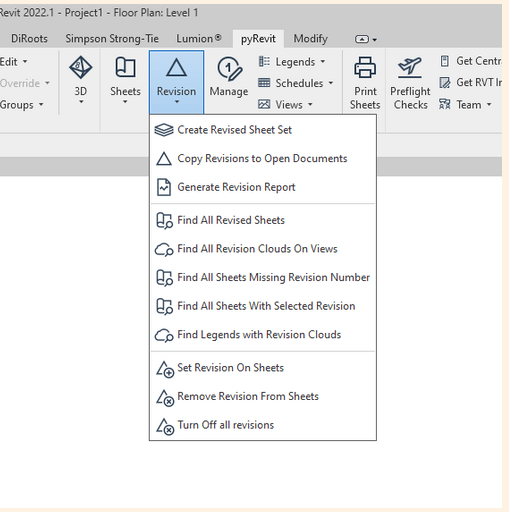509x512 pixels.
Task: Select the pyRevit tab
Action: point(258,39)
